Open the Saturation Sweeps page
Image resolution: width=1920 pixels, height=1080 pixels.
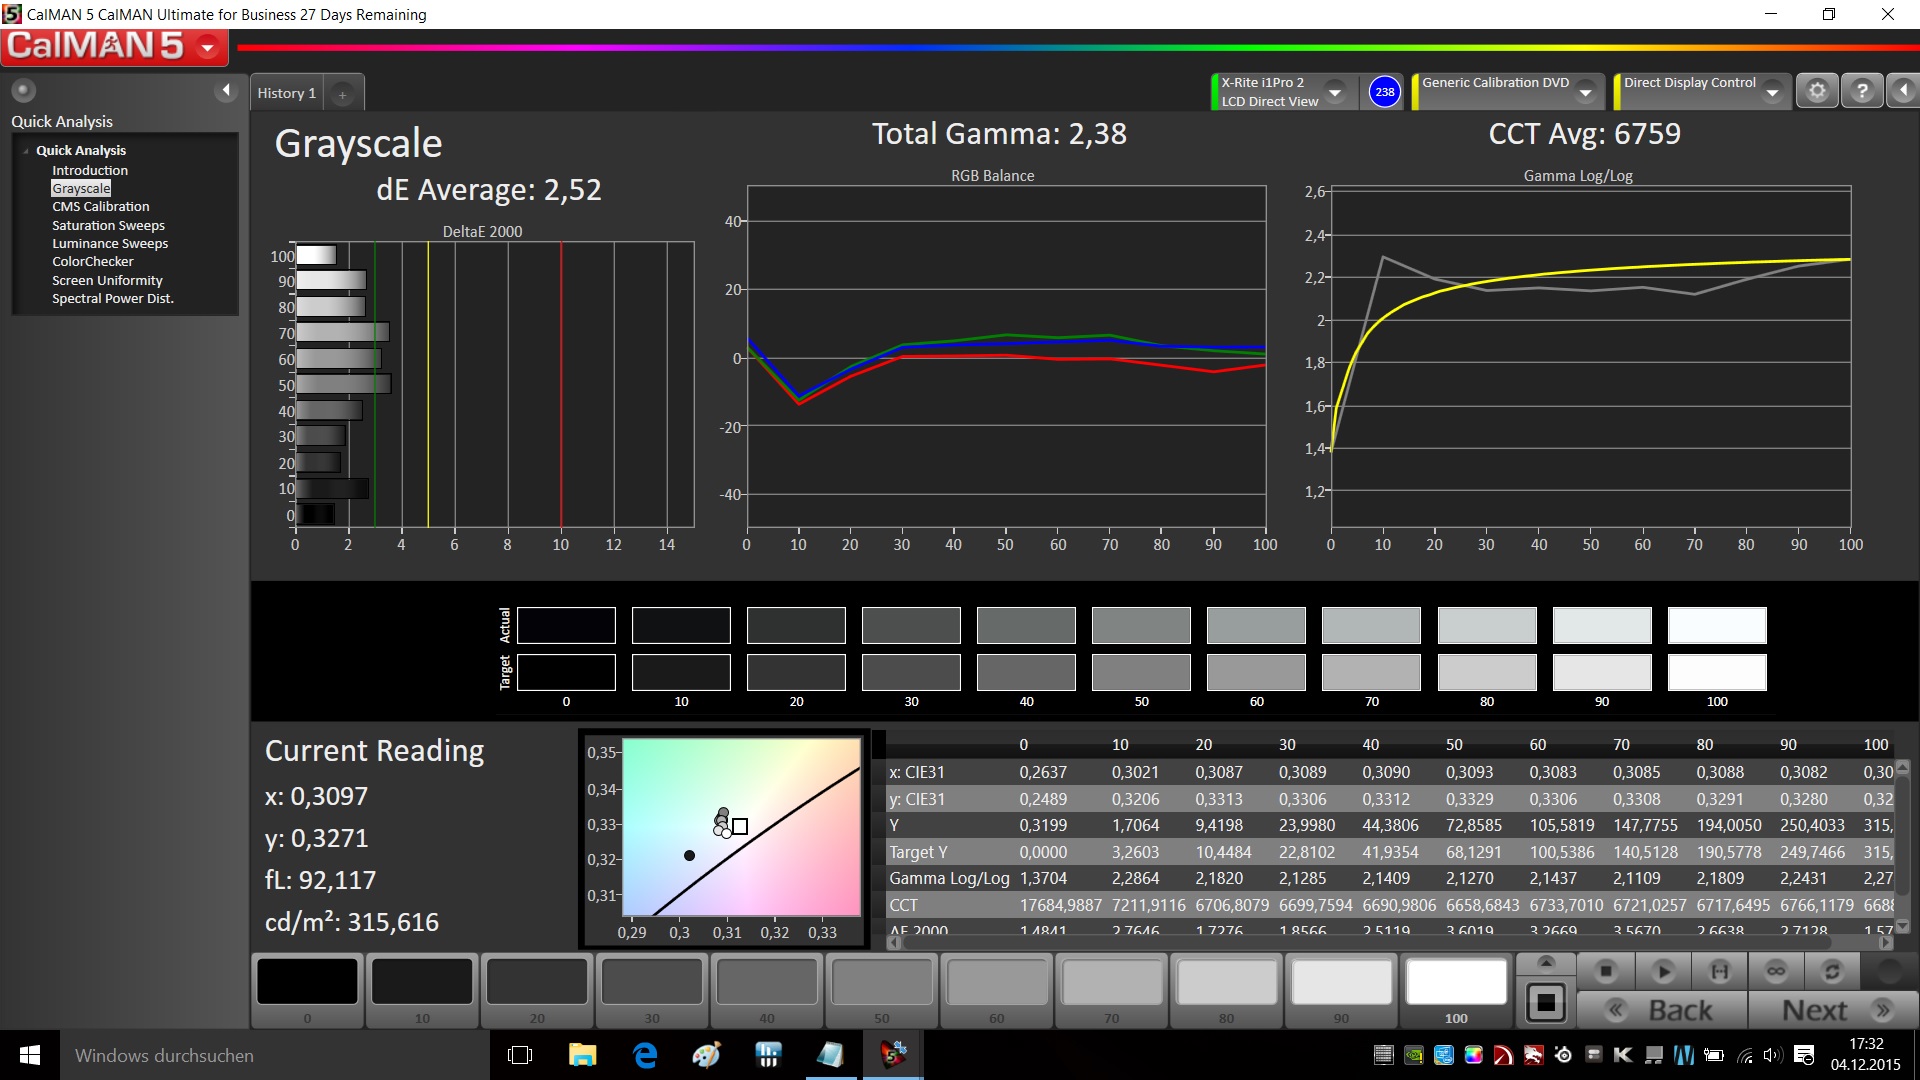[108, 225]
